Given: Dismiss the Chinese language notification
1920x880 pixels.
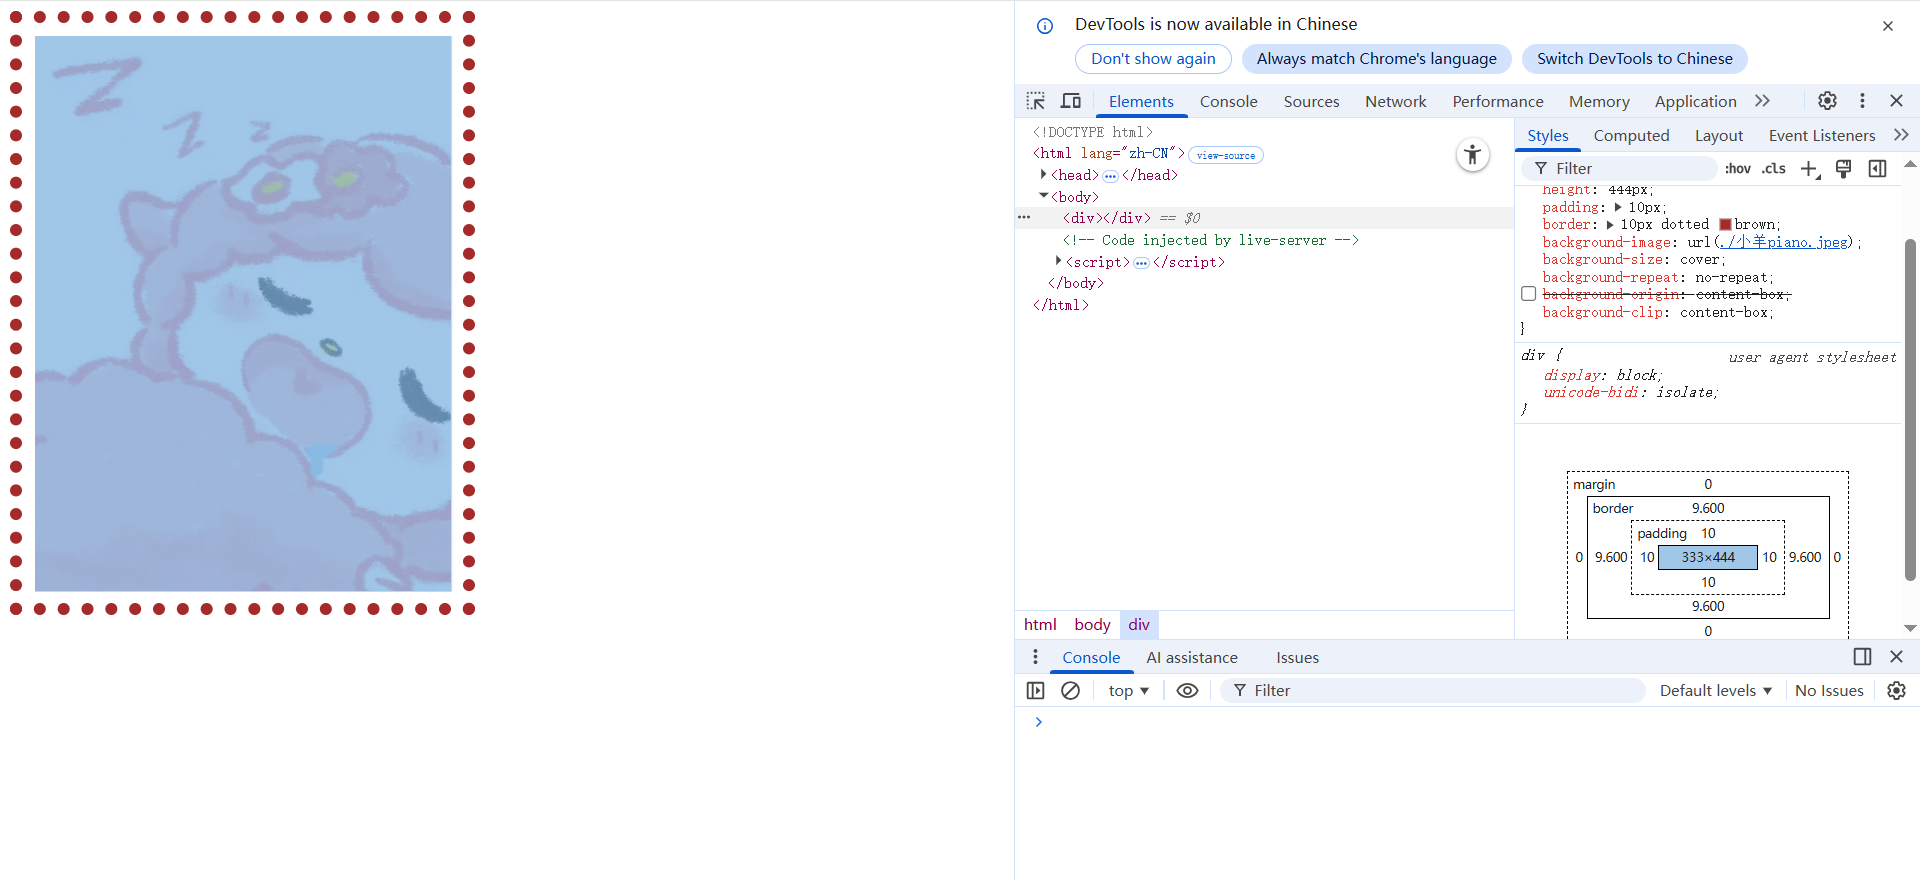Looking at the screenshot, I should [1888, 26].
